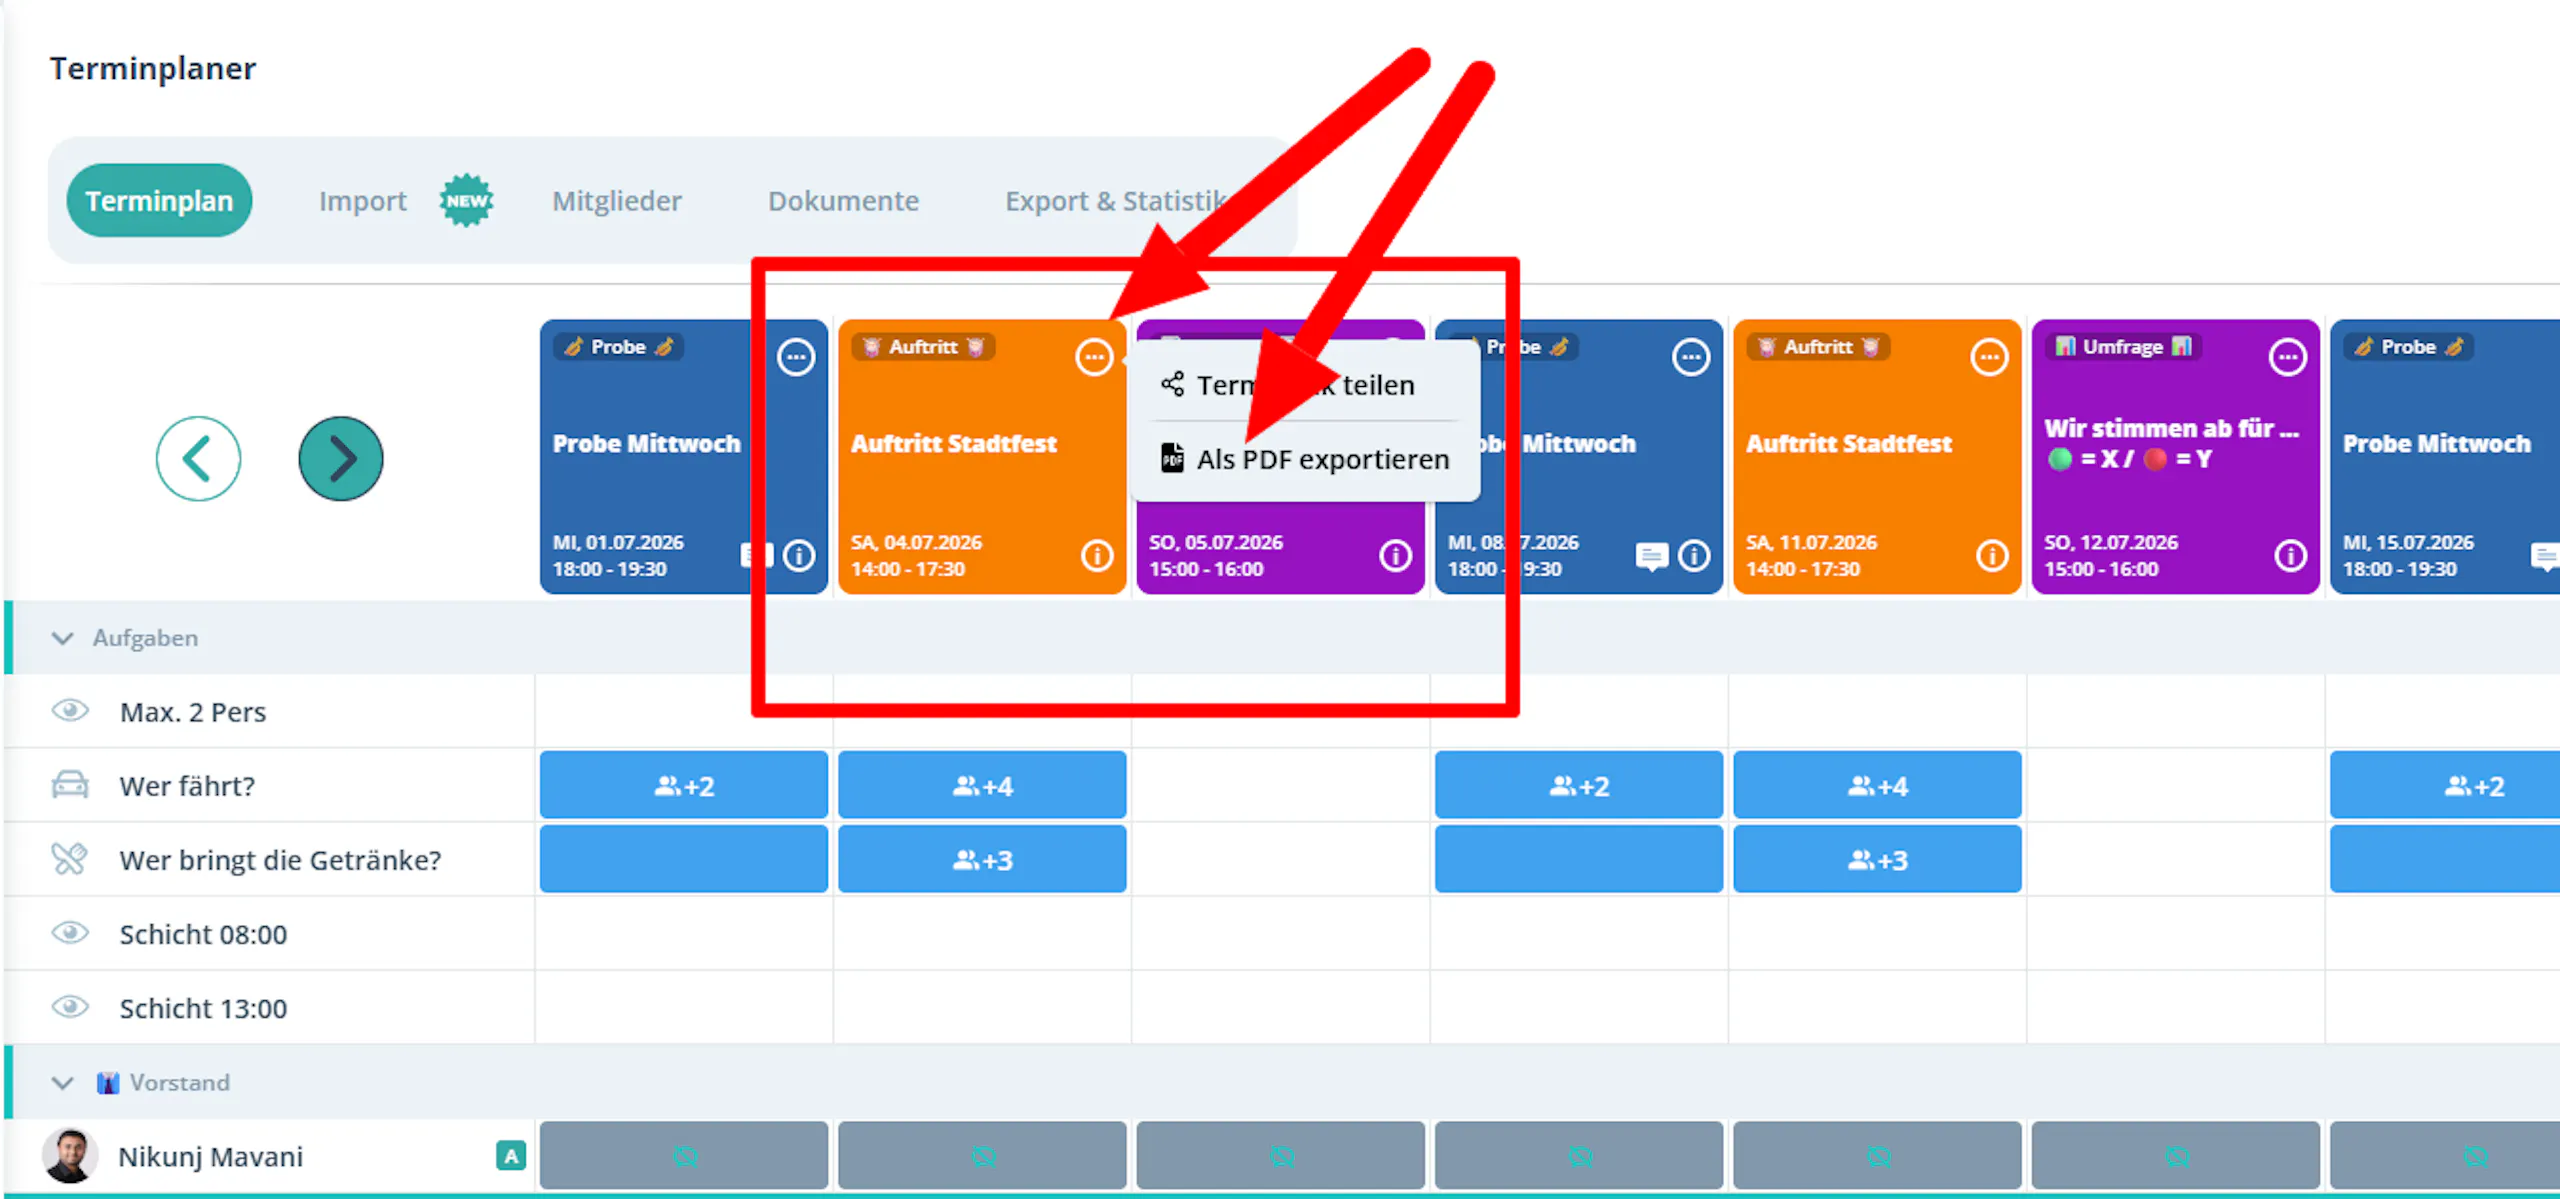Collapse the Aufgaben section
2560x1199 pixels.
point(62,638)
